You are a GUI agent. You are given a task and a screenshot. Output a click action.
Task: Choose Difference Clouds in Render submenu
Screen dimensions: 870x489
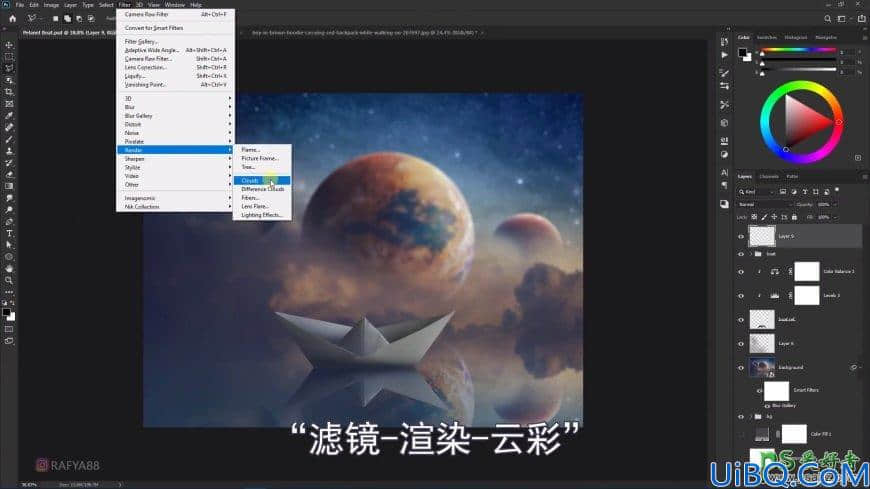(262, 189)
